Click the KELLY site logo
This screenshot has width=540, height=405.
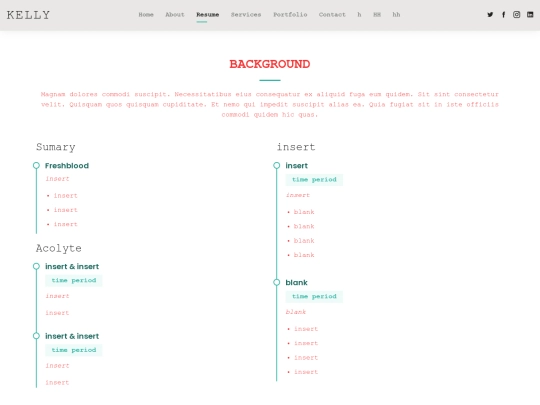tap(28, 15)
